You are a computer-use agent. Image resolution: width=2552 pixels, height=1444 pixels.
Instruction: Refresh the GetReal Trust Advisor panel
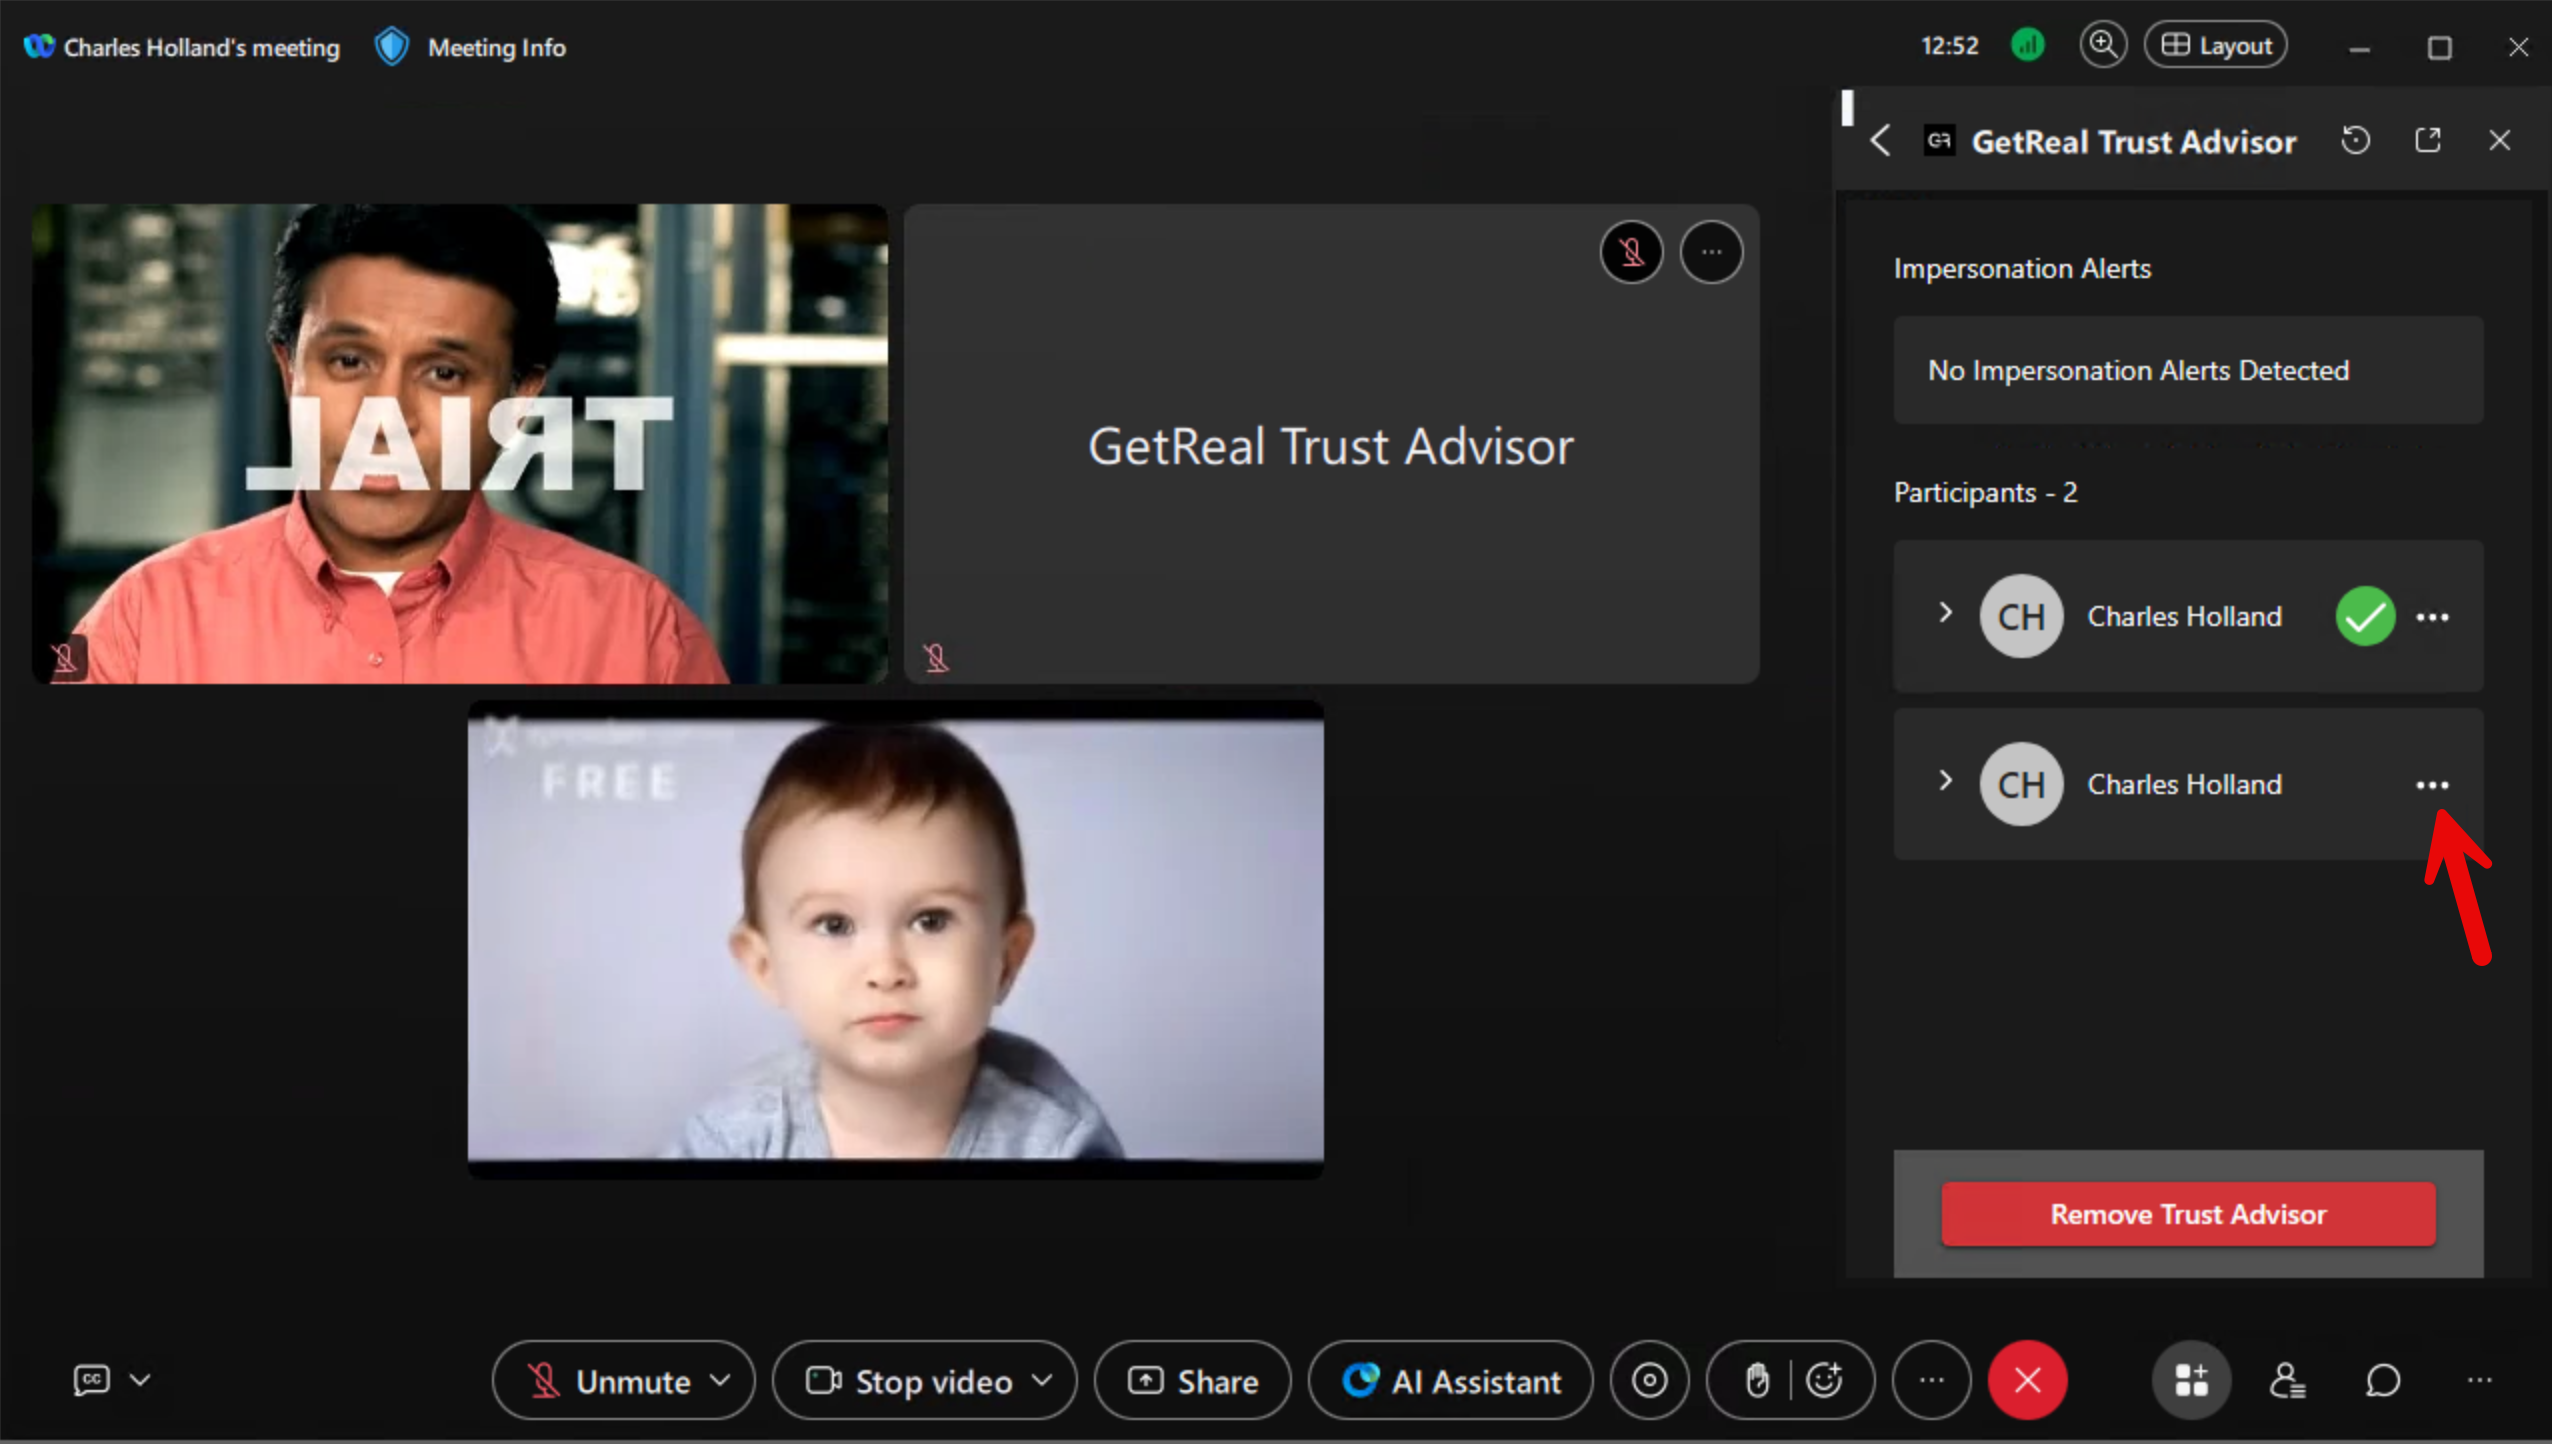tap(2355, 141)
